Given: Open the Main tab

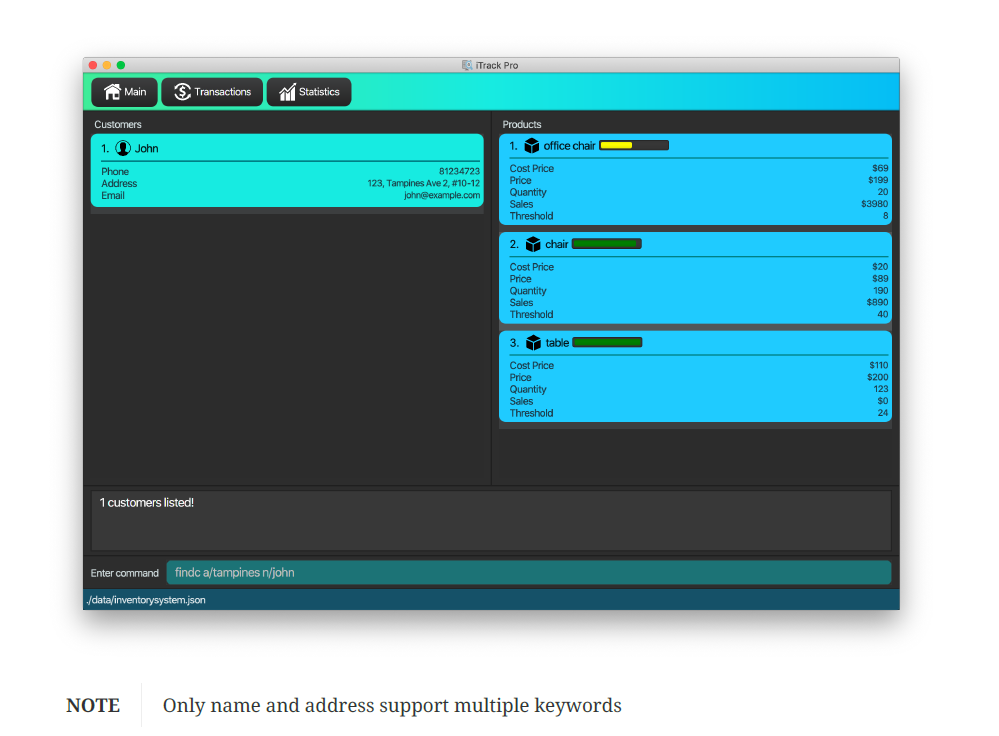Looking at the screenshot, I should click(124, 92).
